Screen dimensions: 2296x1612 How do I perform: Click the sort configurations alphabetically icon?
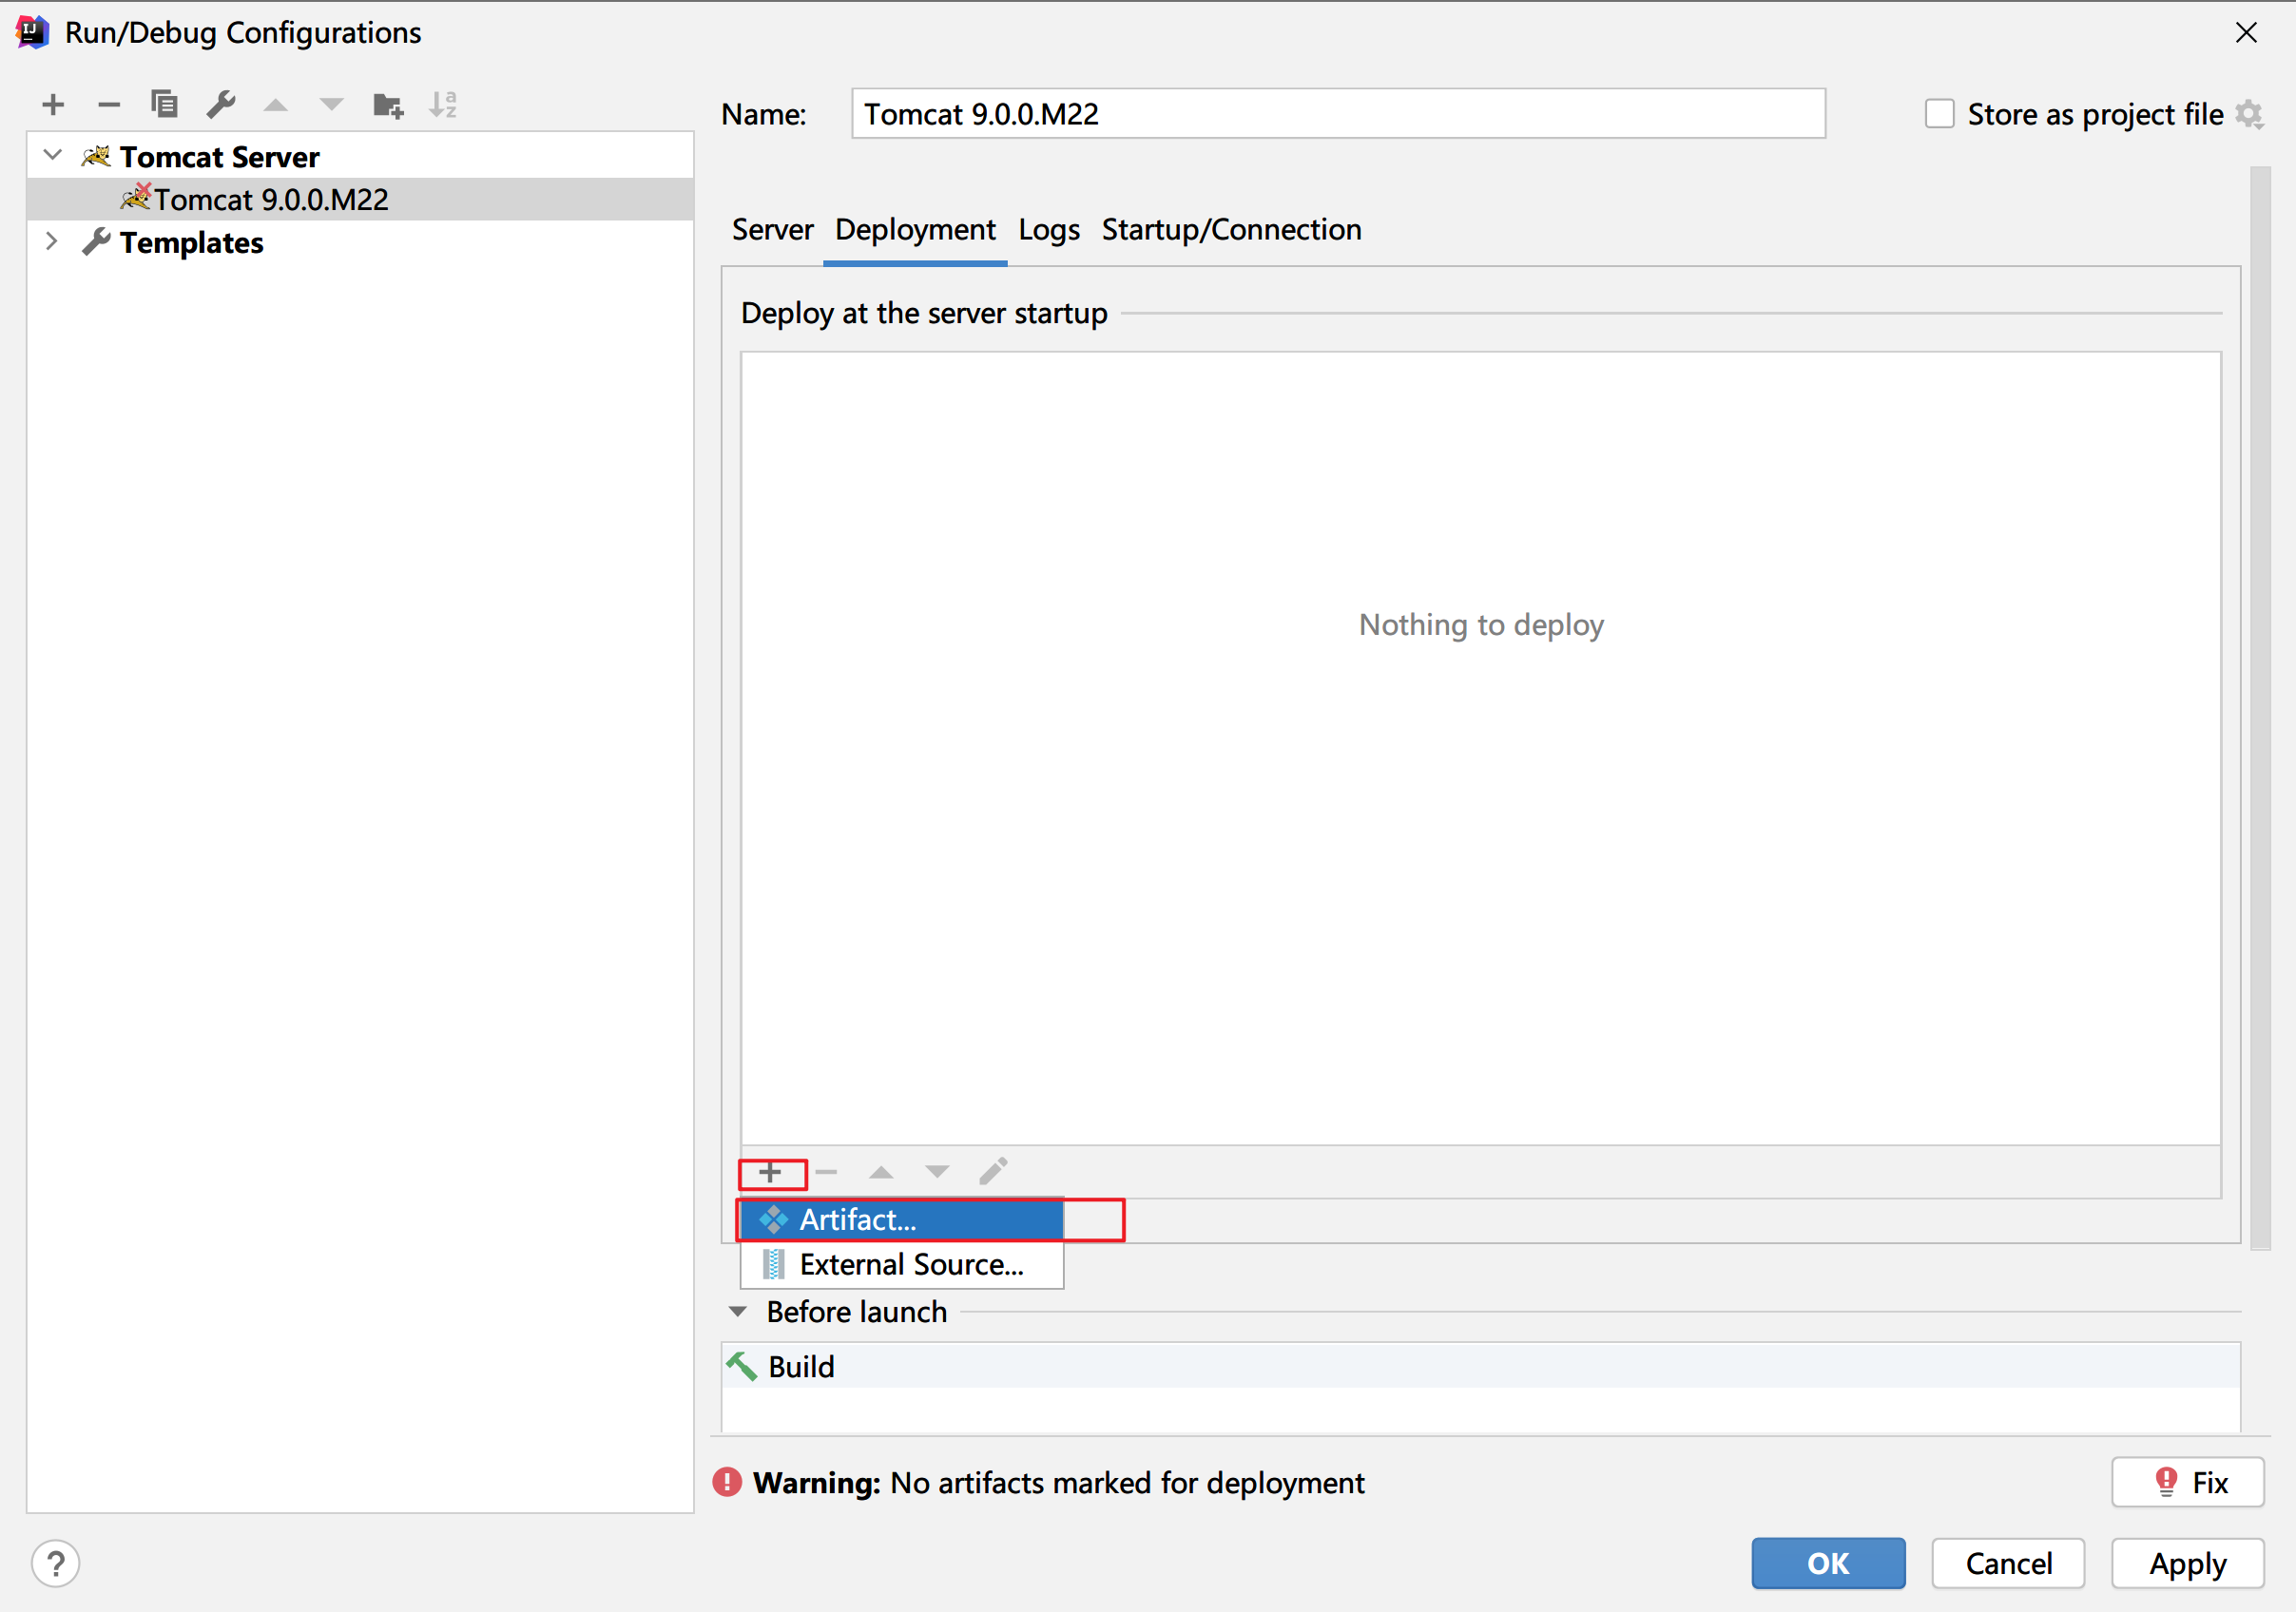[443, 104]
